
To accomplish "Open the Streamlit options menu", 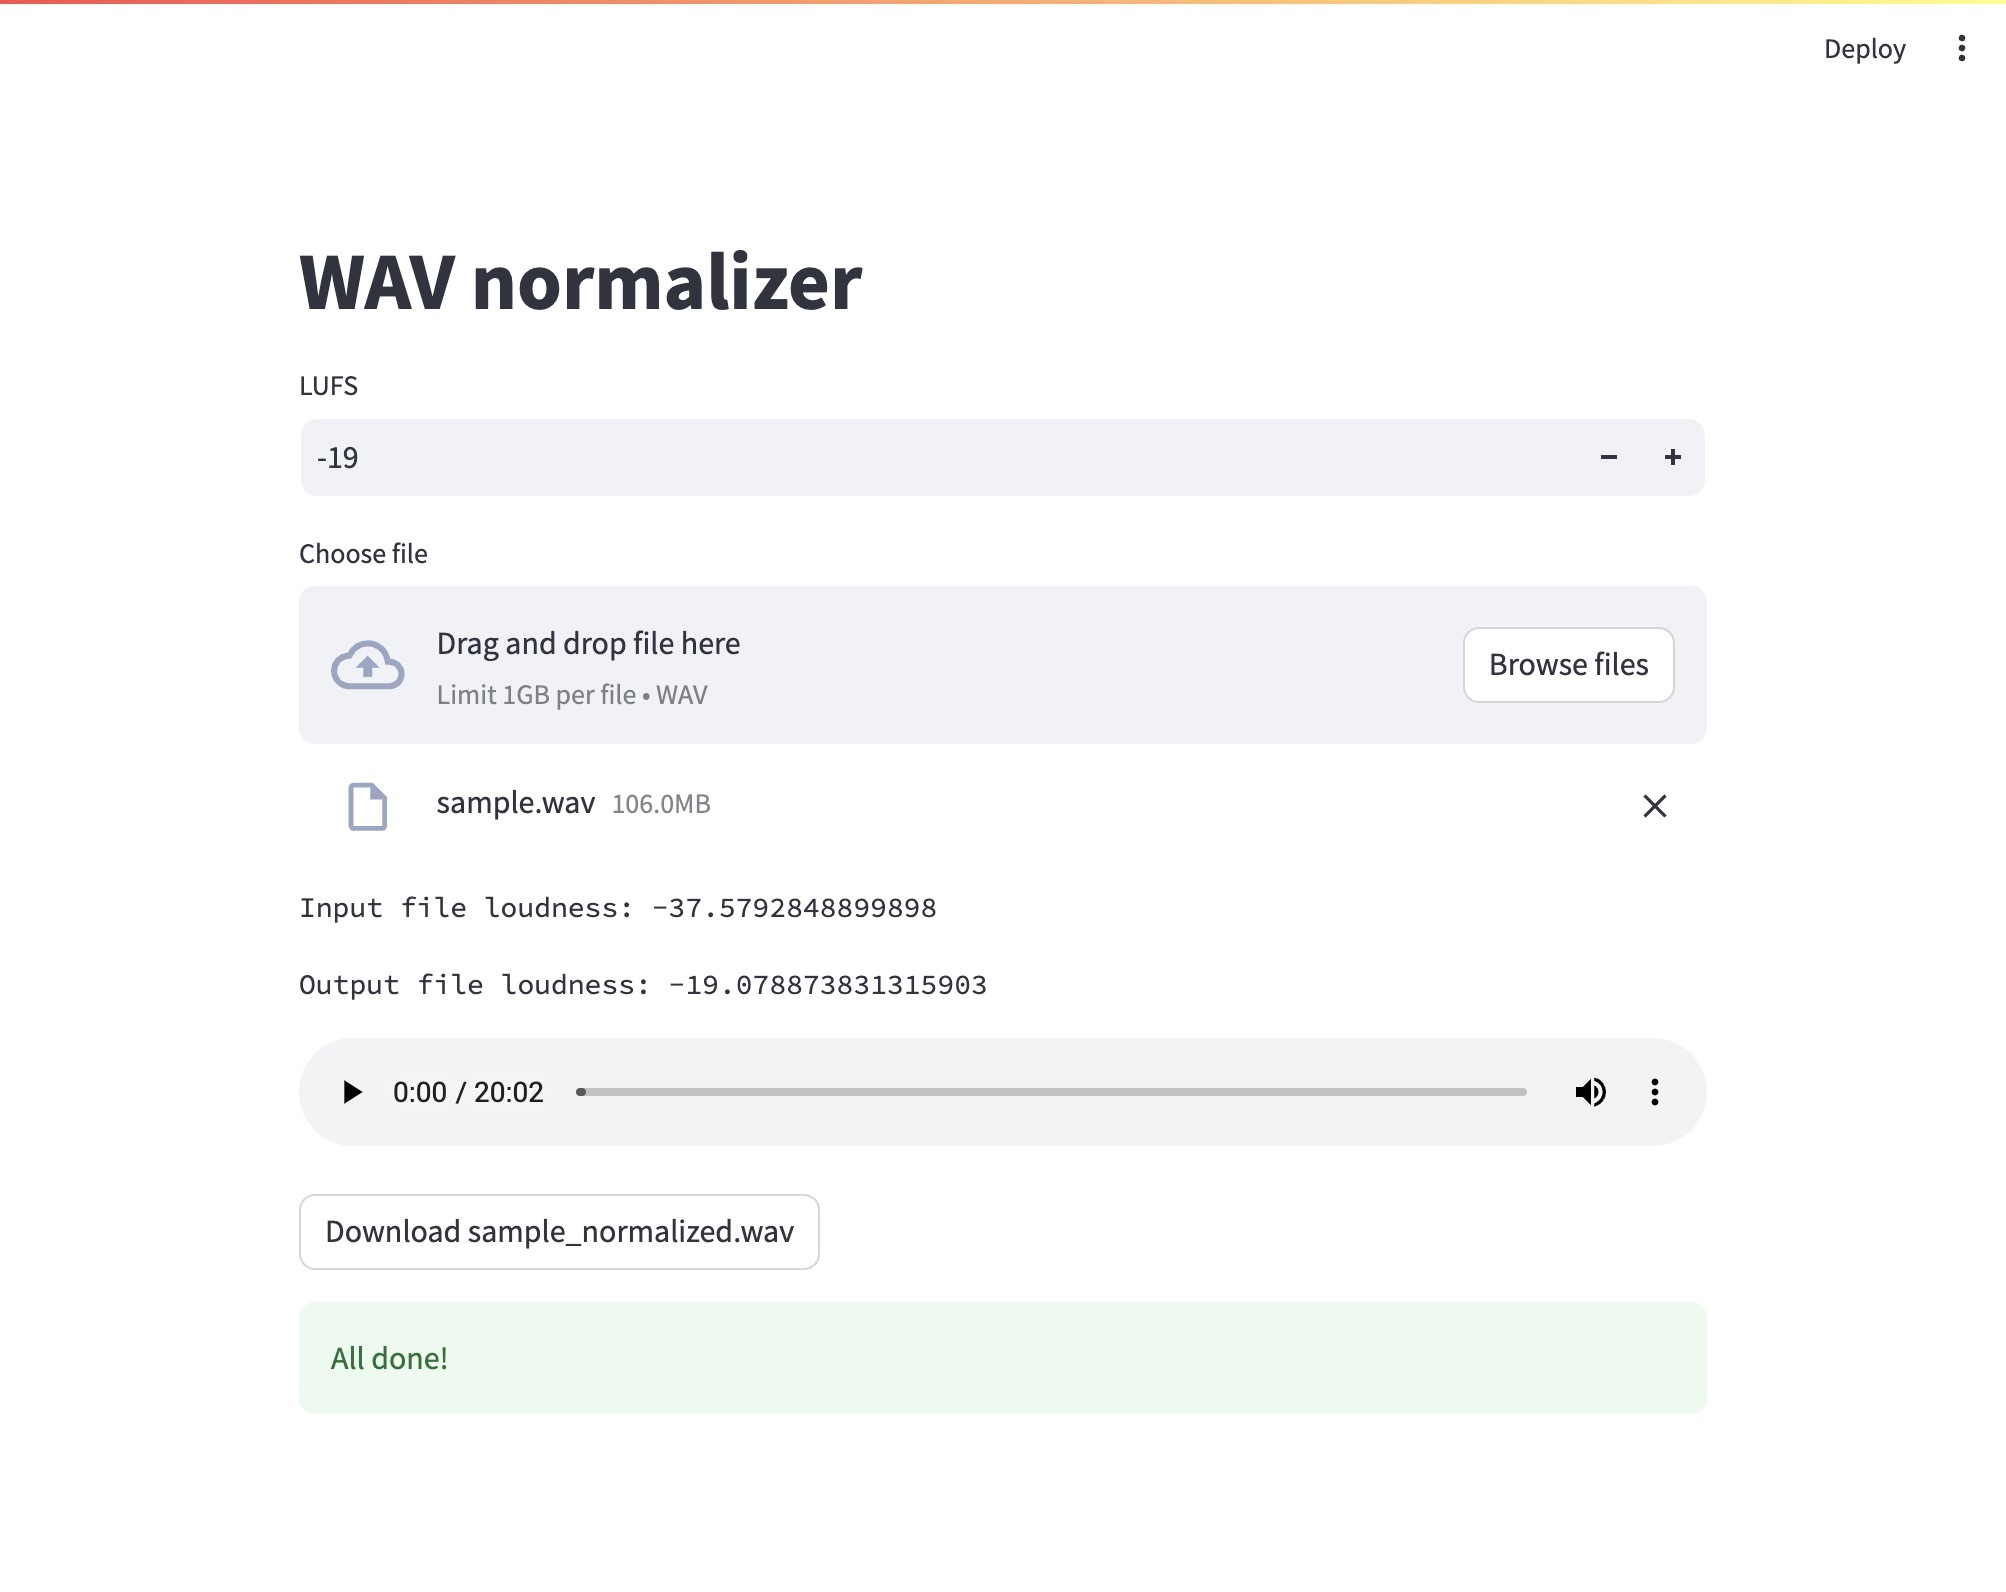I will coord(1961,48).
